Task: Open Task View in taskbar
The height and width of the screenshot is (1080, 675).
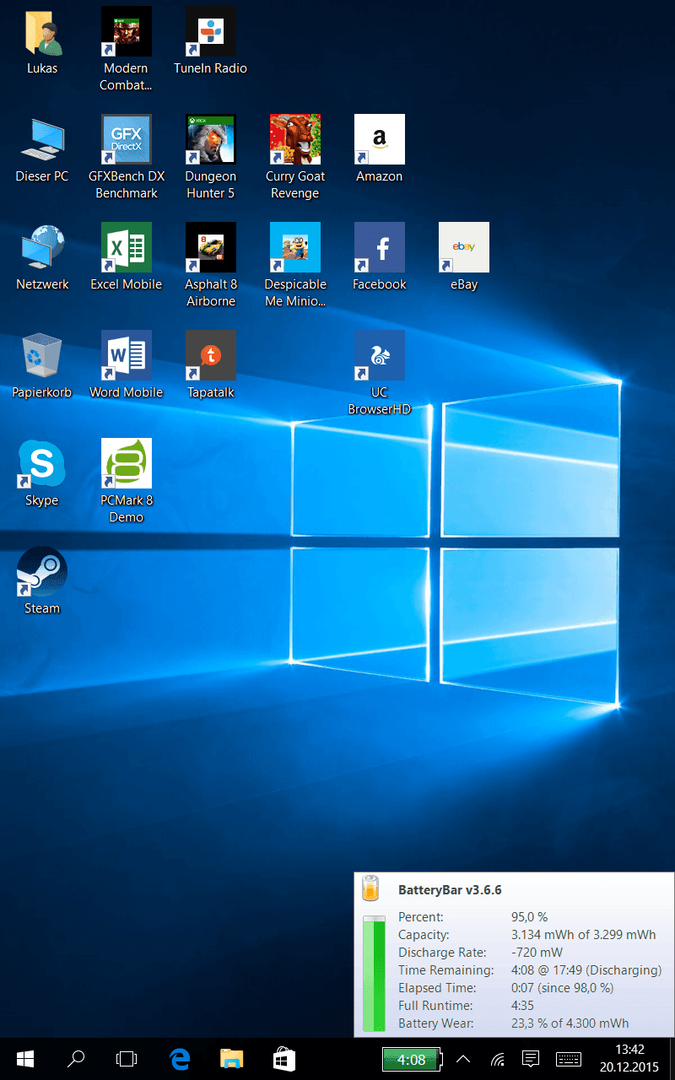Action: pyautogui.click(x=127, y=1059)
